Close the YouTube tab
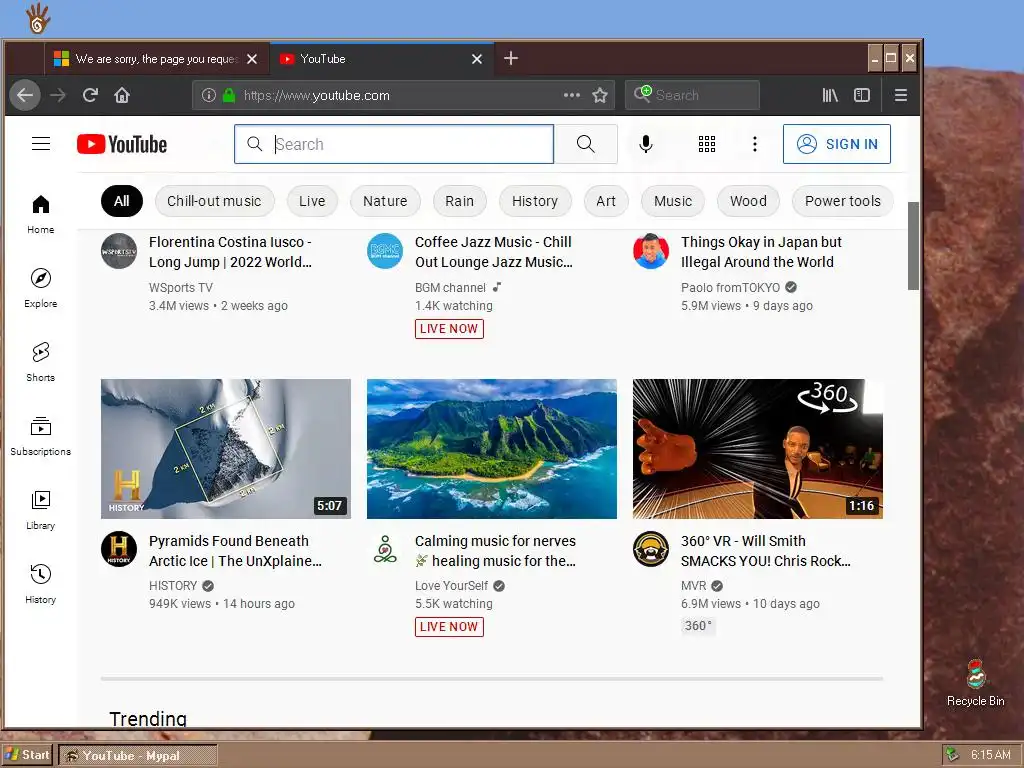The height and width of the screenshot is (768, 1024). pos(477,59)
